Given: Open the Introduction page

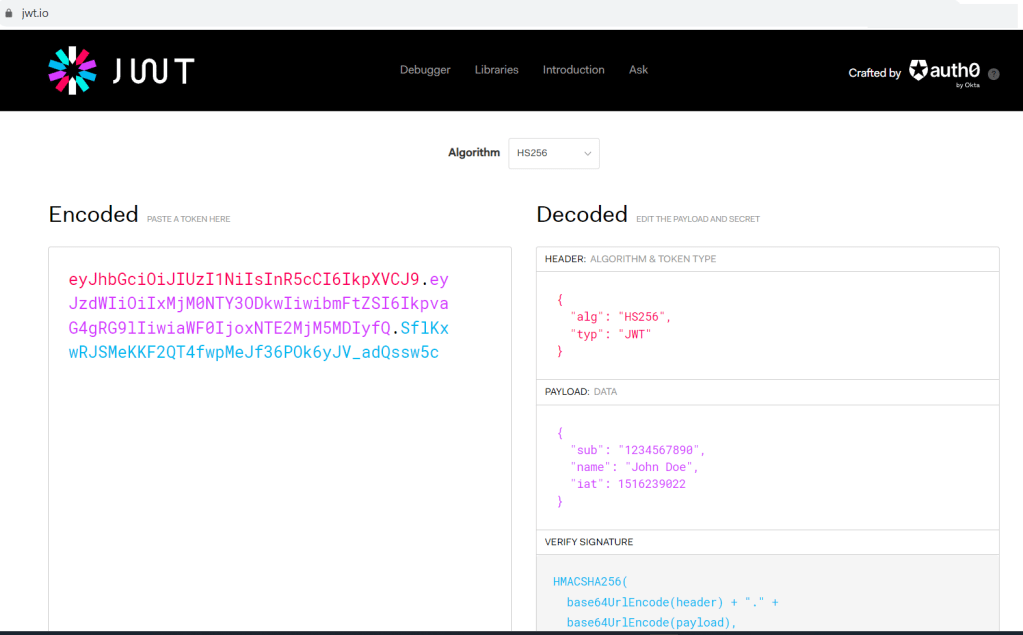Looking at the screenshot, I should click(x=573, y=70).
